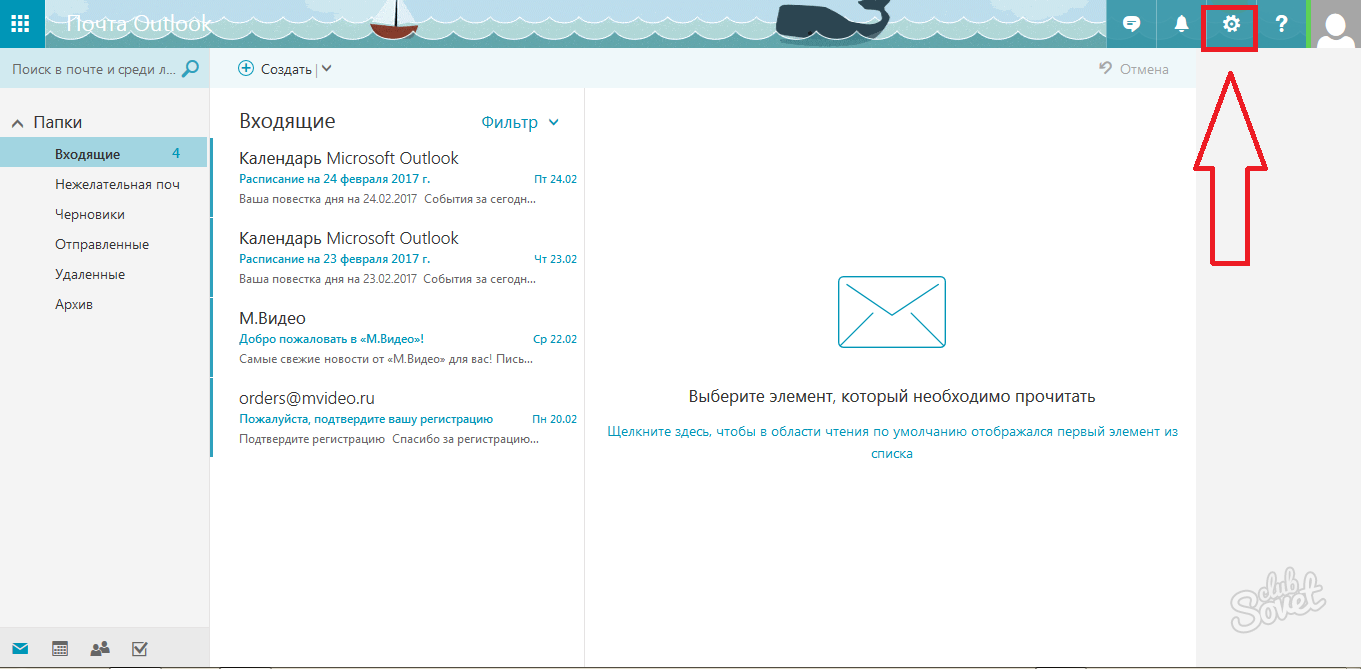Open the People contacts icon
Viewport: 1361px width, 669px height.
coord(100,649)
